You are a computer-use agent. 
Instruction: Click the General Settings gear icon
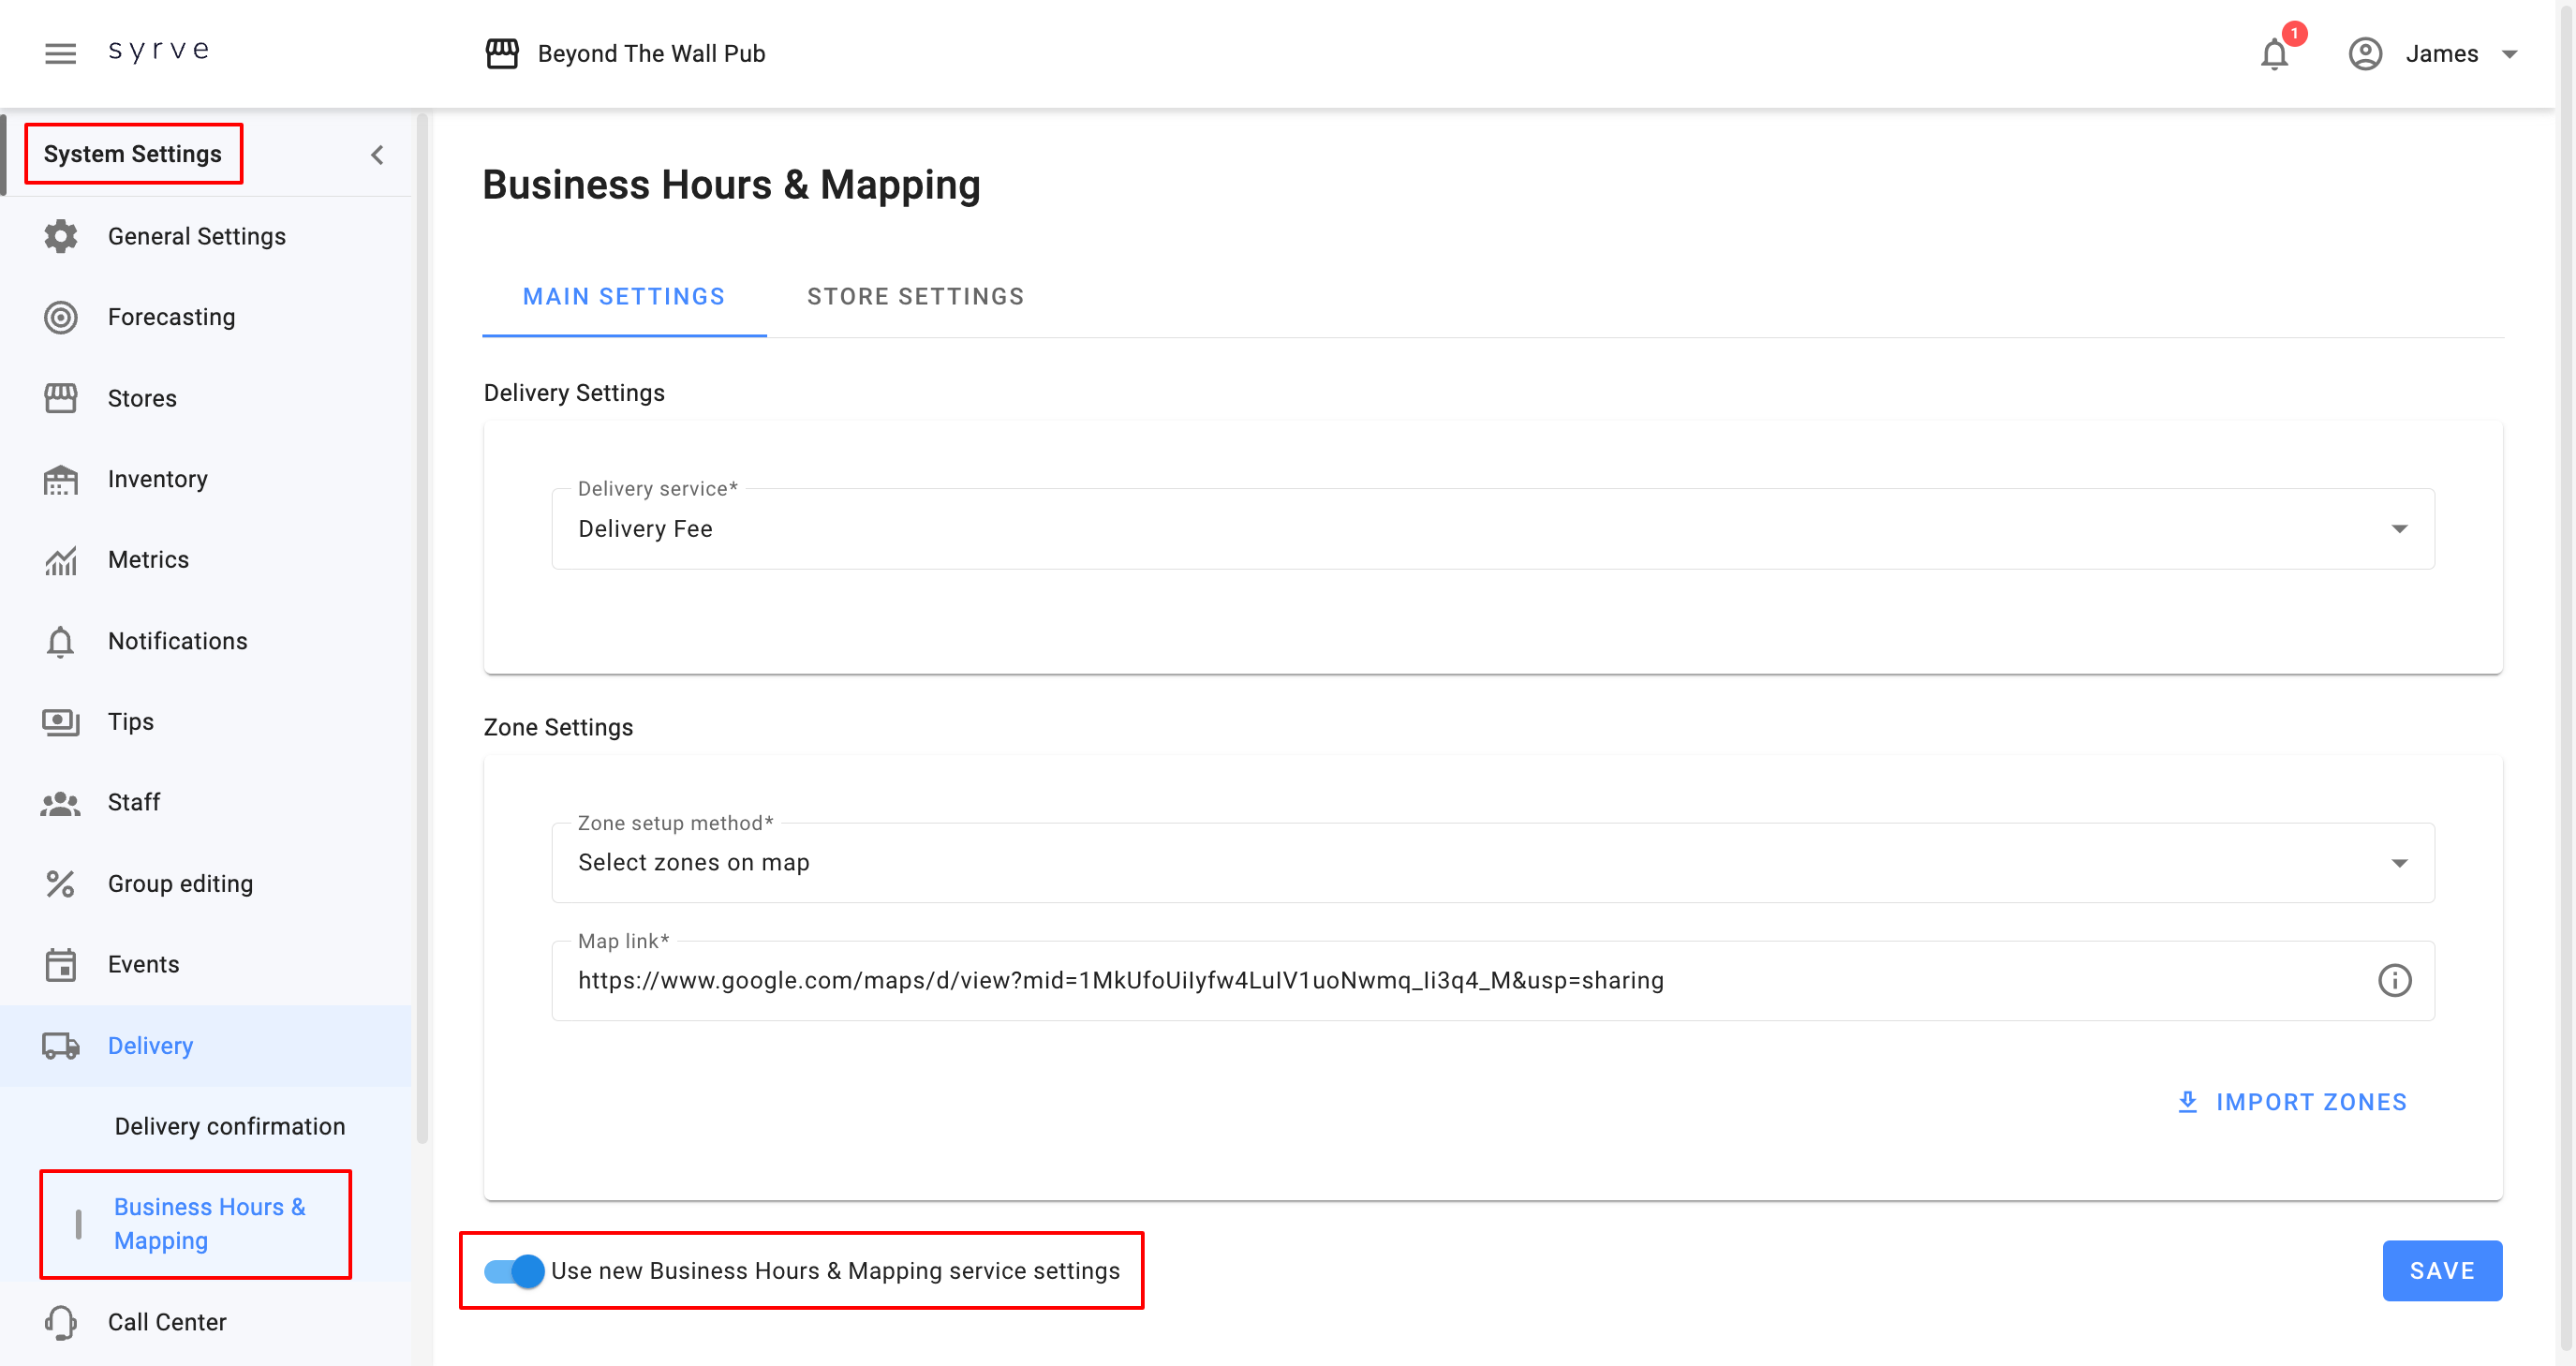[x=60, y=236]
